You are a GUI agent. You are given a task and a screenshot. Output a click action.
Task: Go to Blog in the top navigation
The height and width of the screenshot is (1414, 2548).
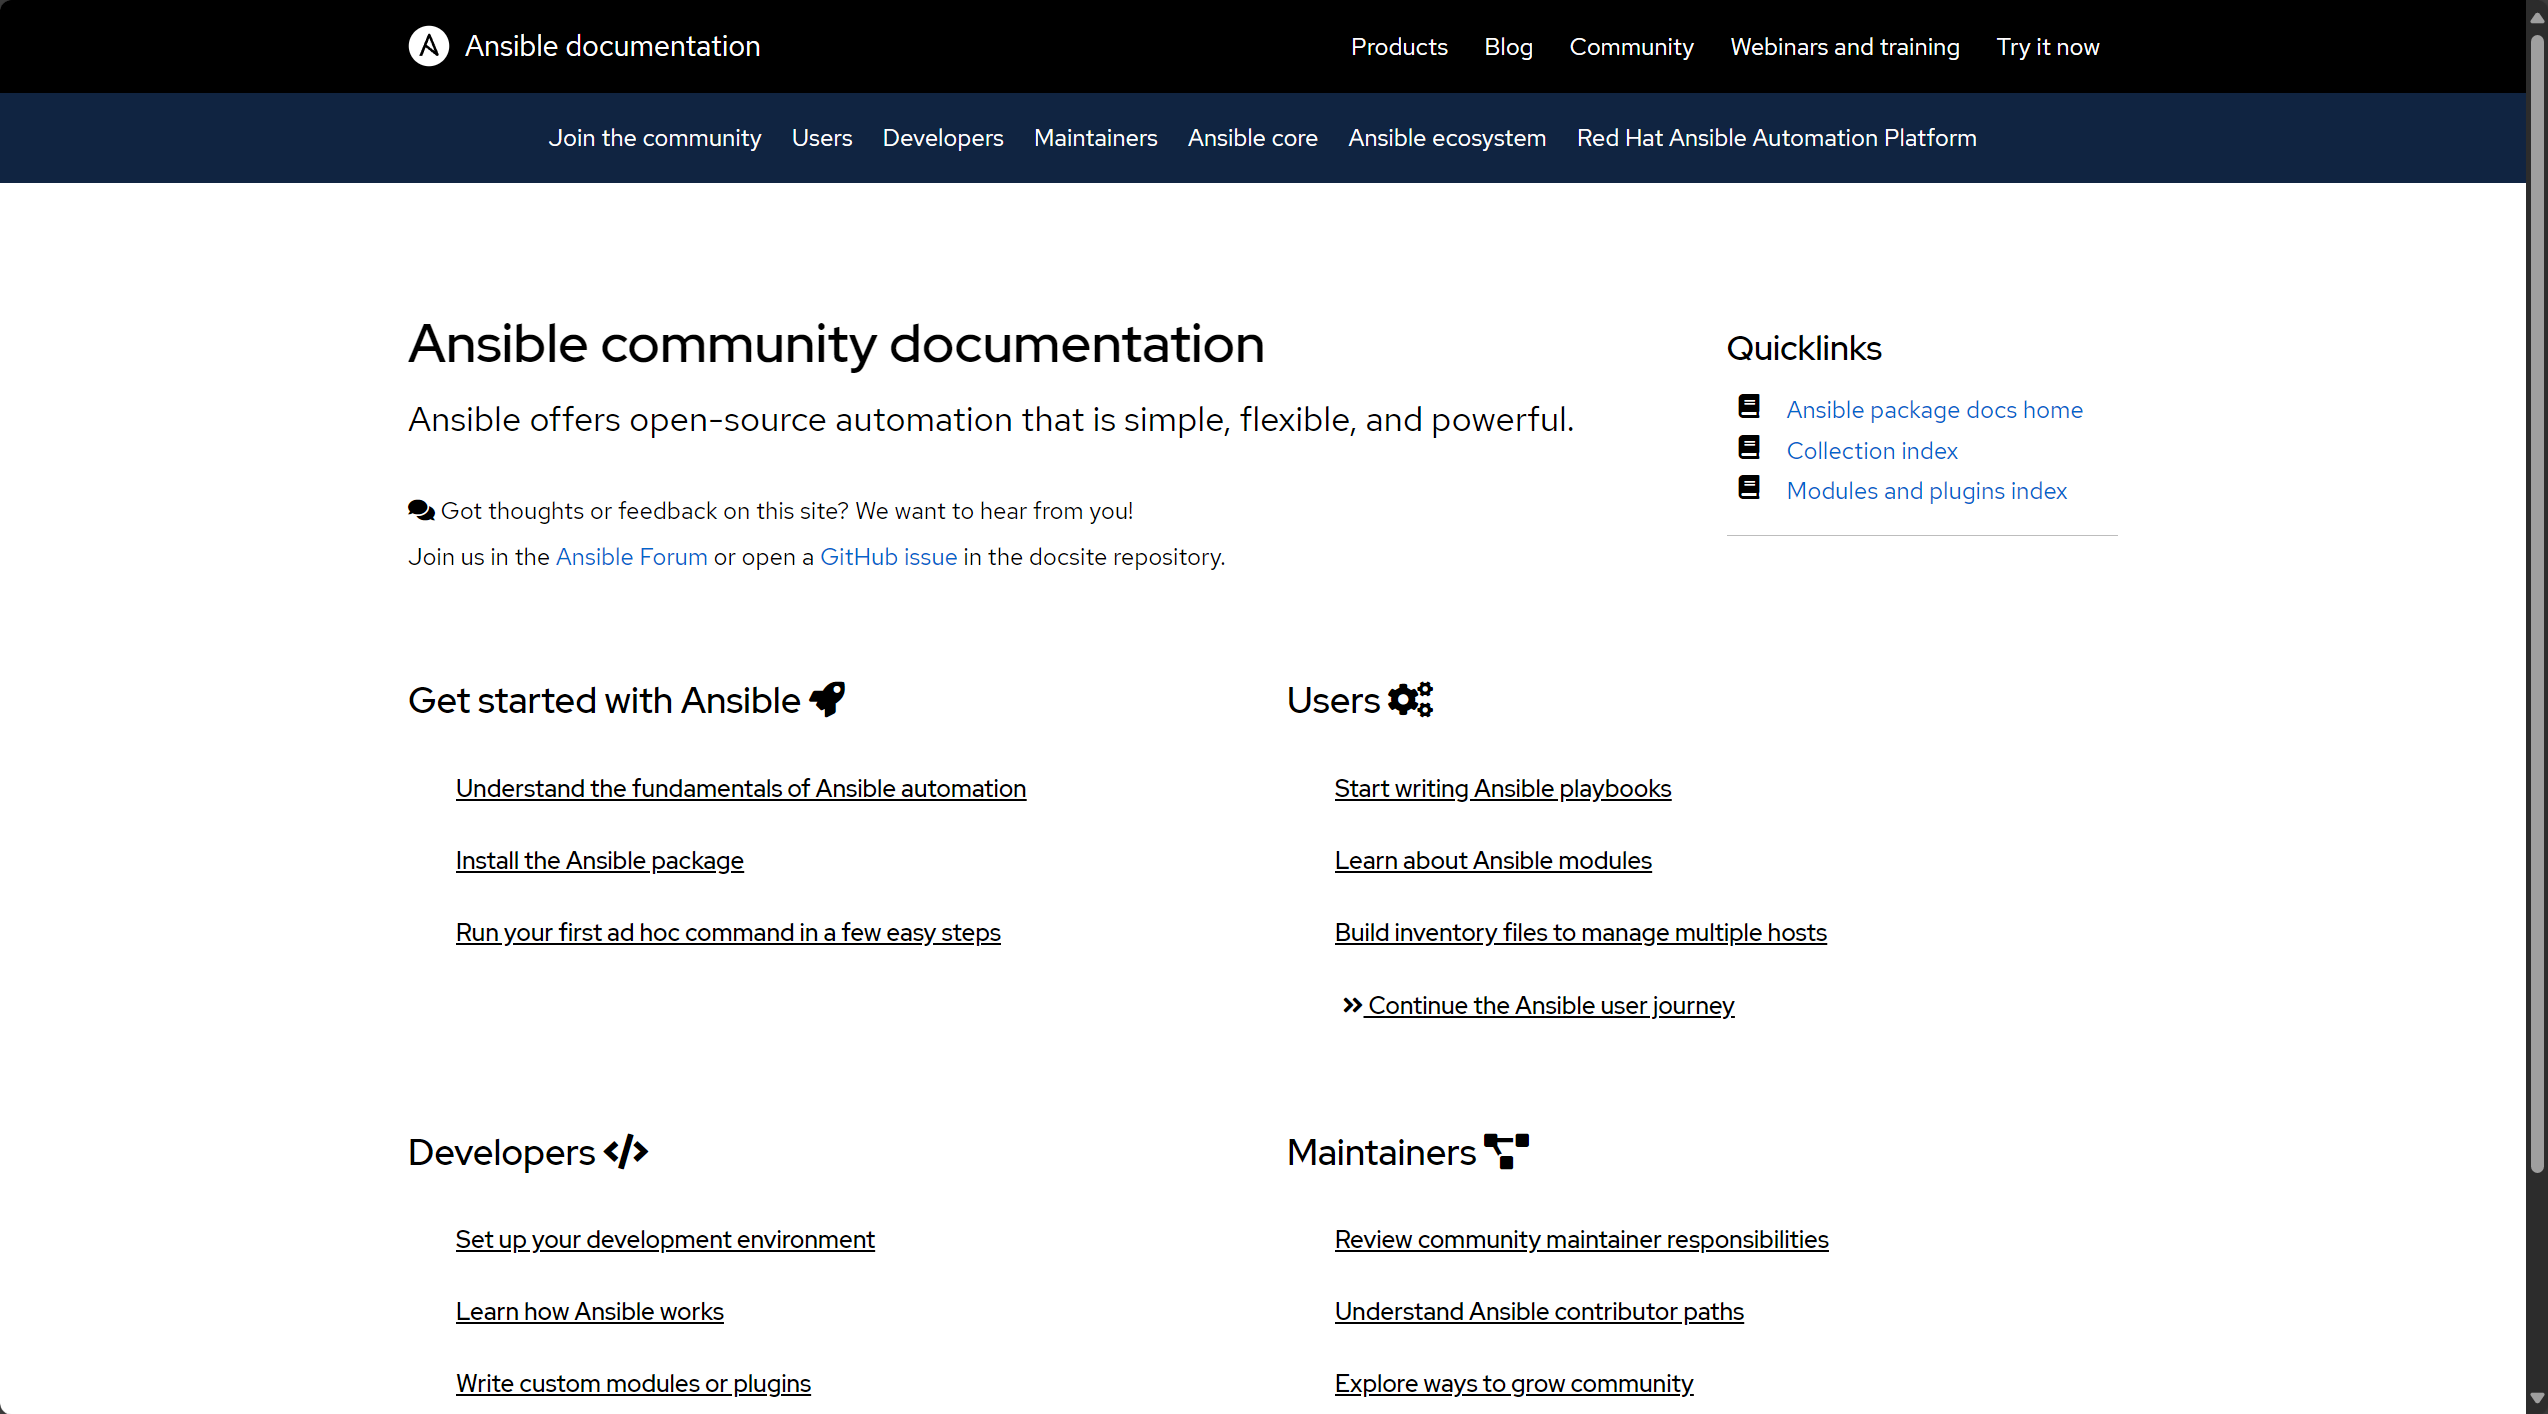(1508, 47)
